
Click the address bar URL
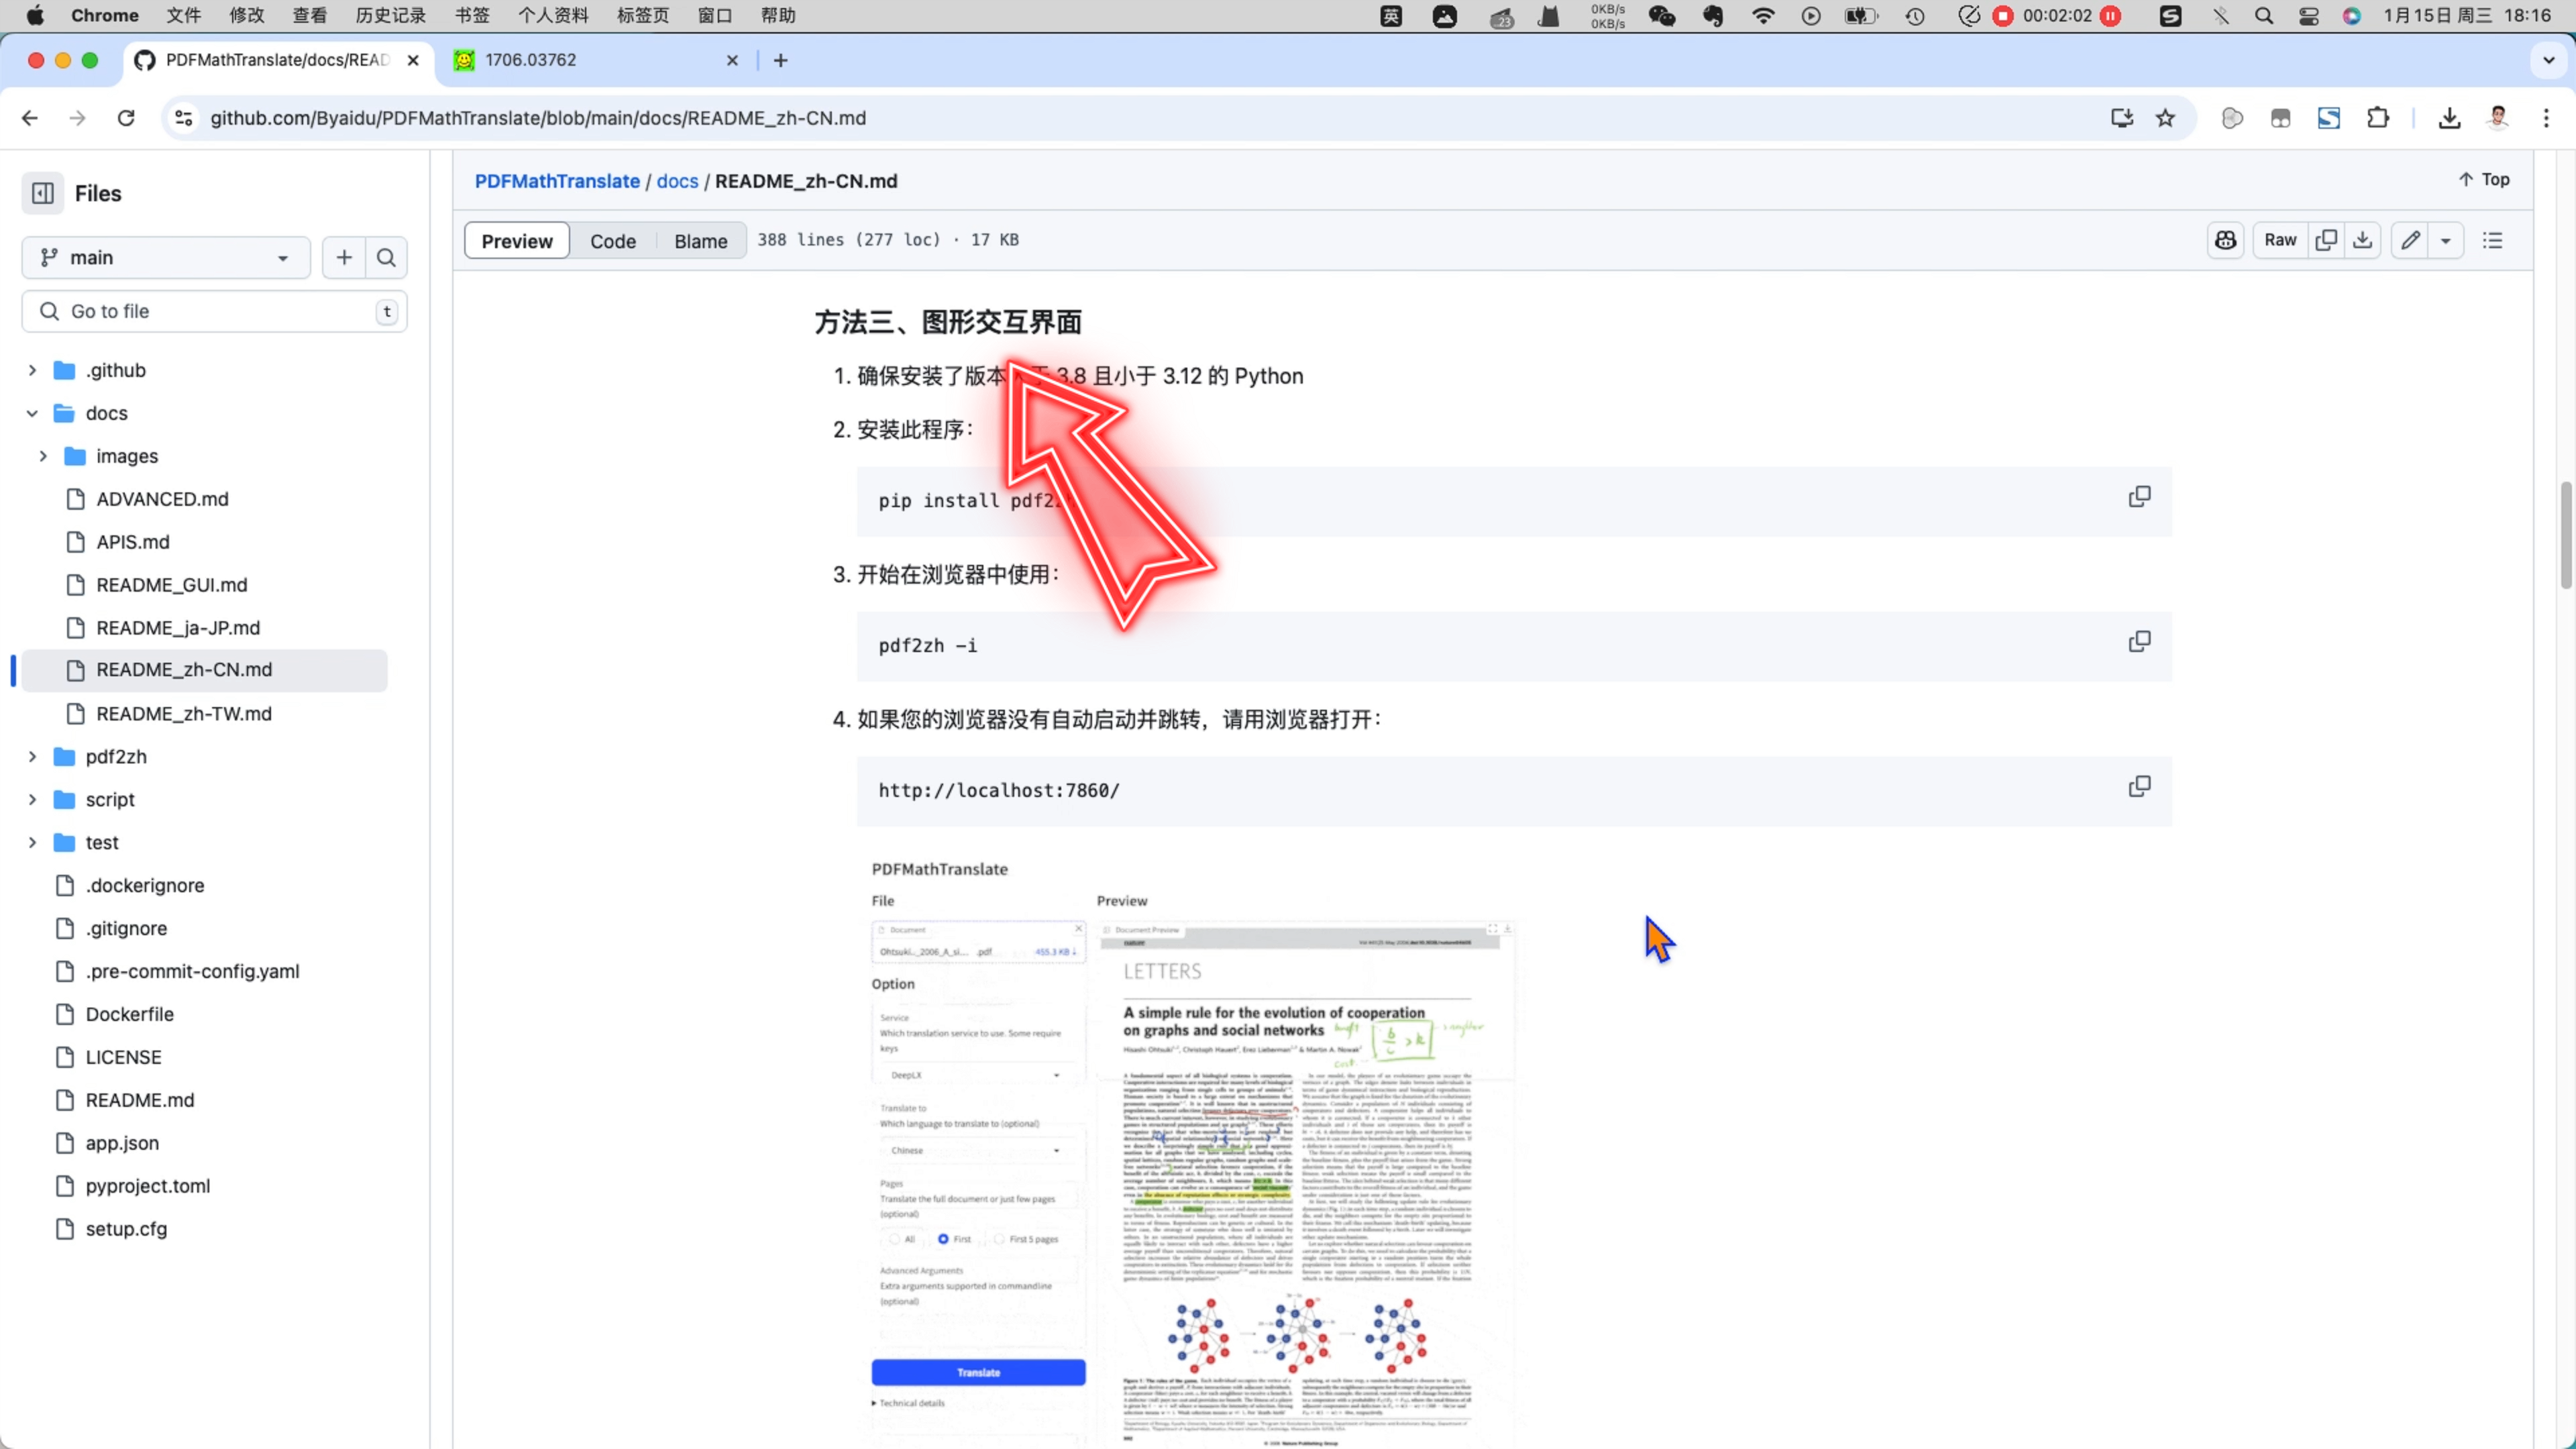point(537,118)
